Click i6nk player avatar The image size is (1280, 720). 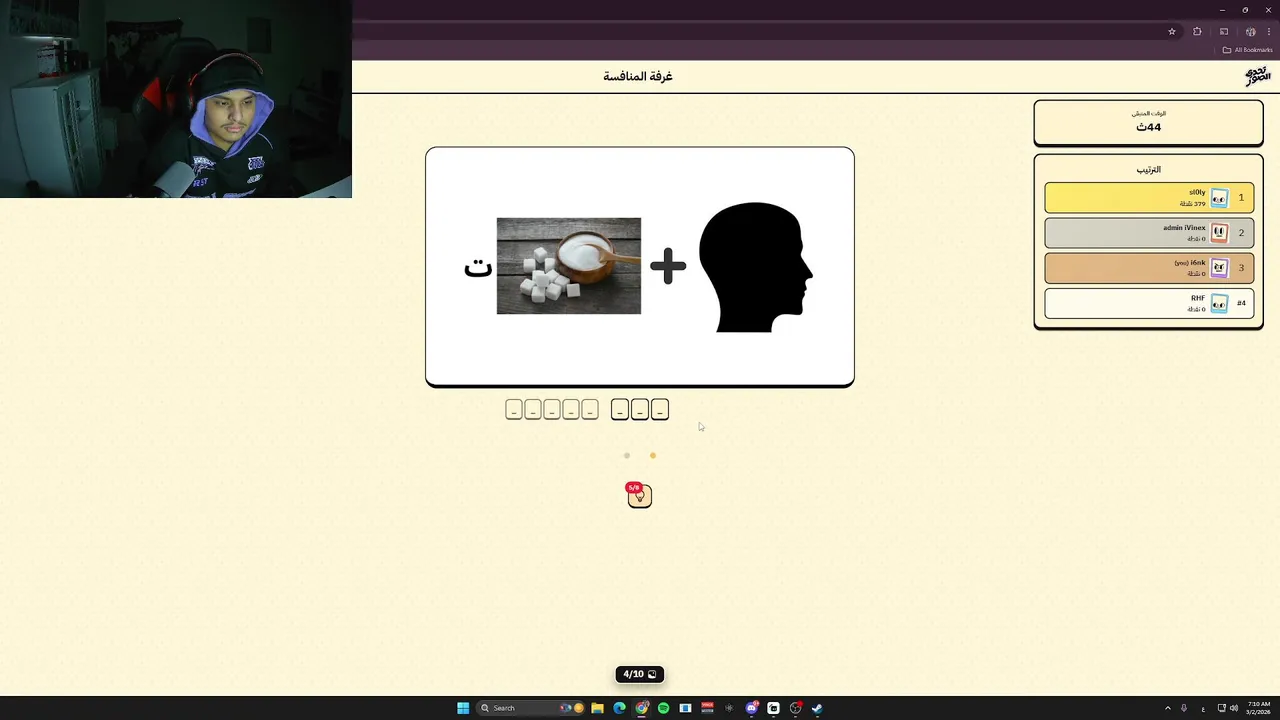tap(1219, 268)
